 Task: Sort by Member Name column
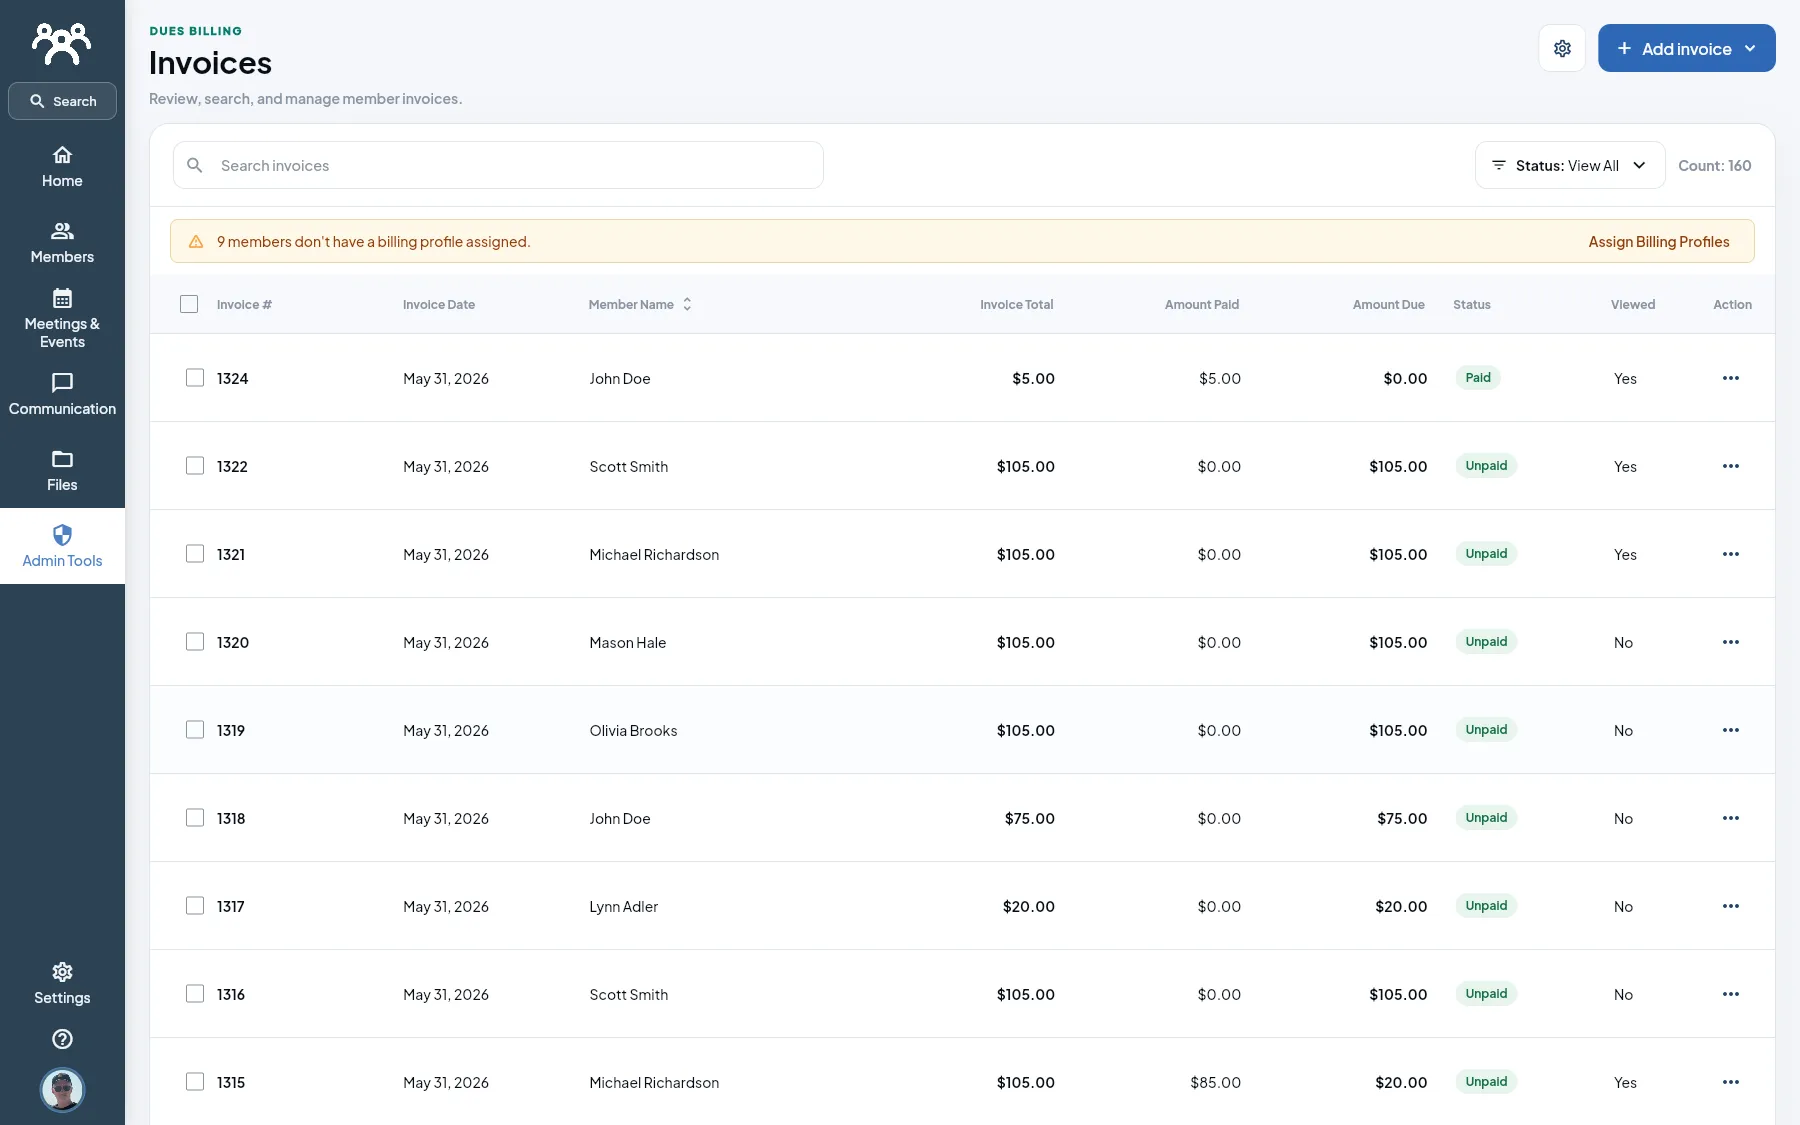point(640,304)
